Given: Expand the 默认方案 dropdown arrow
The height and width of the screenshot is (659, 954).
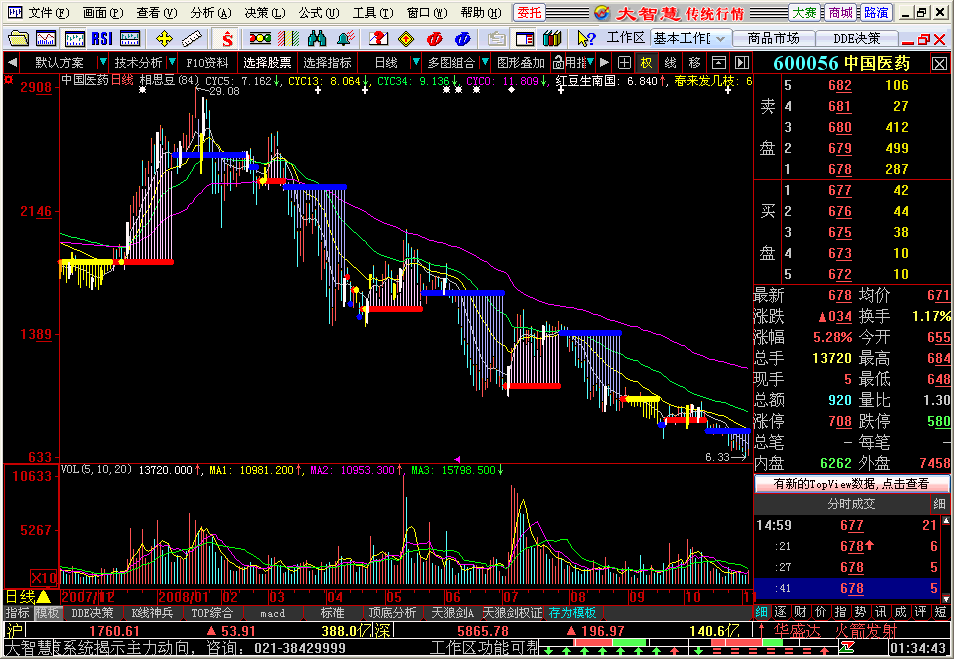Looking at the screenshot, I should (x=103, y=62).
